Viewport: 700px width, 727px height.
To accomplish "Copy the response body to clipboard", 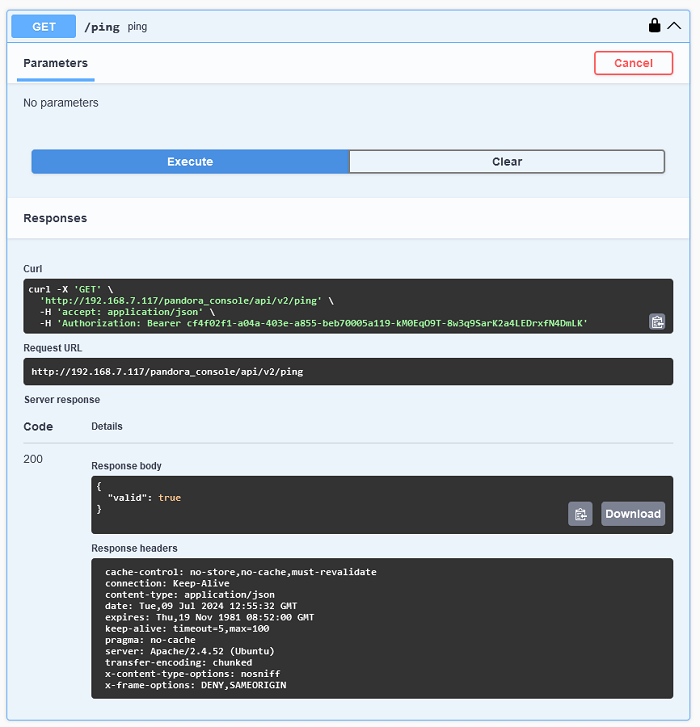I will (580, 514).
